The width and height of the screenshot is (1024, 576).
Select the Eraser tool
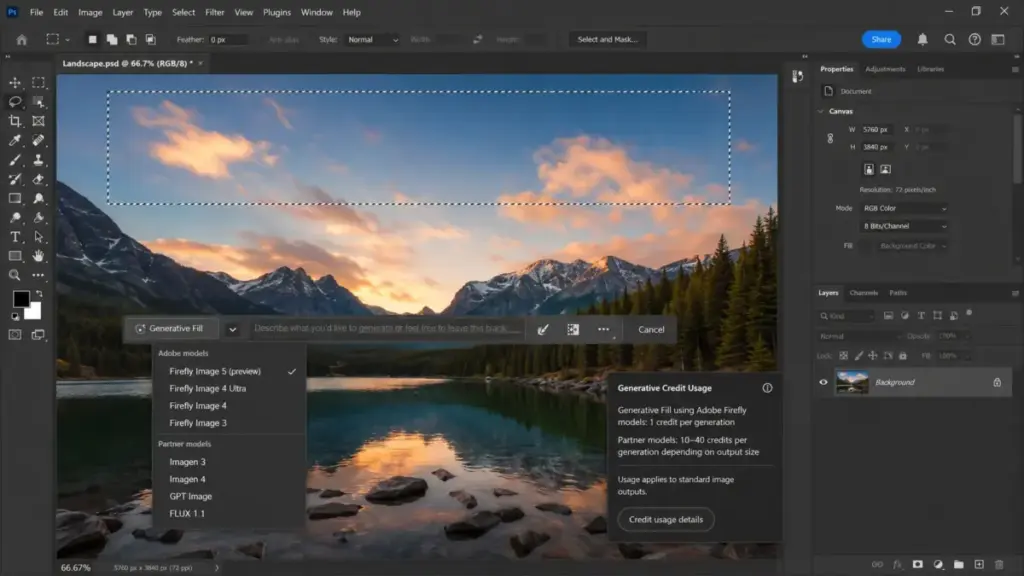39,179
